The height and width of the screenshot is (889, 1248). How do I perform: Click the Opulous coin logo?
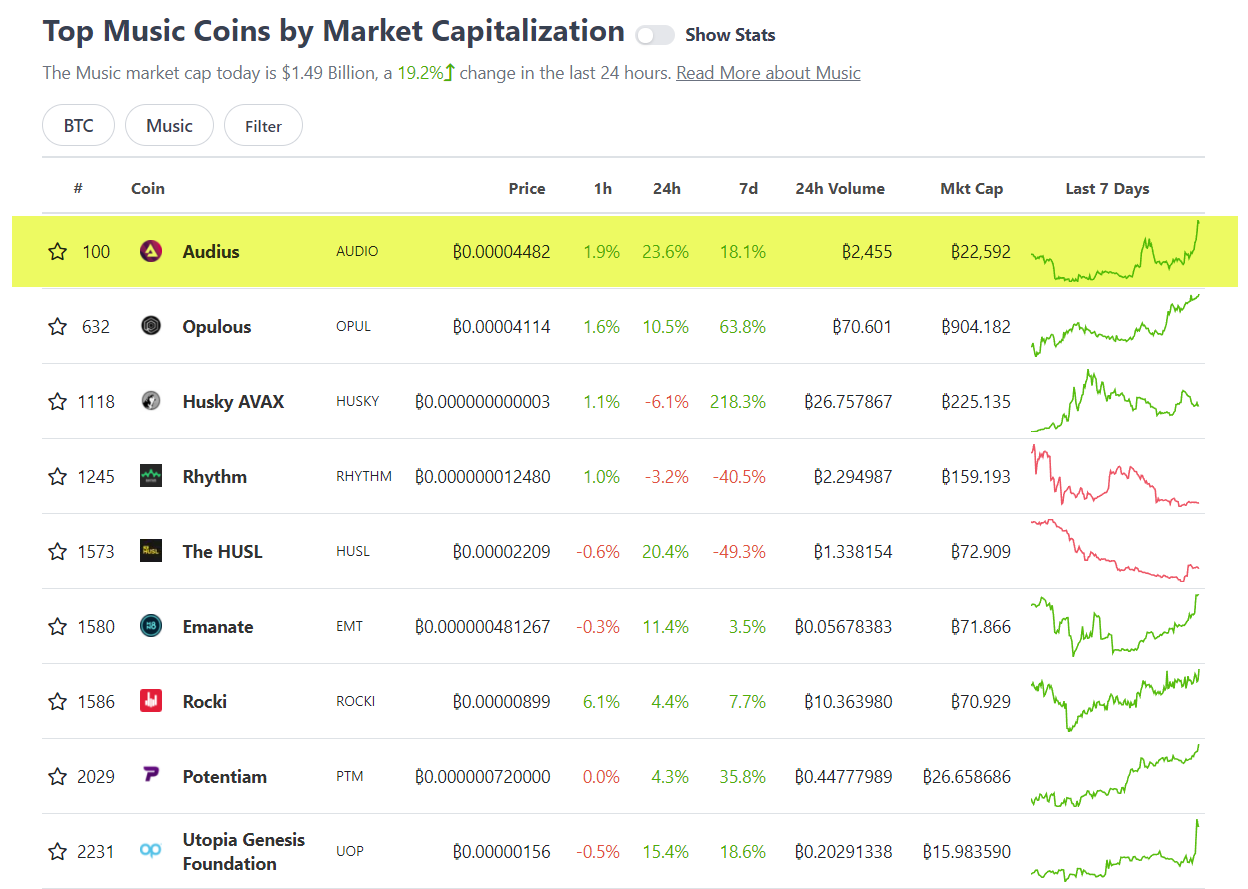point(150,326)
